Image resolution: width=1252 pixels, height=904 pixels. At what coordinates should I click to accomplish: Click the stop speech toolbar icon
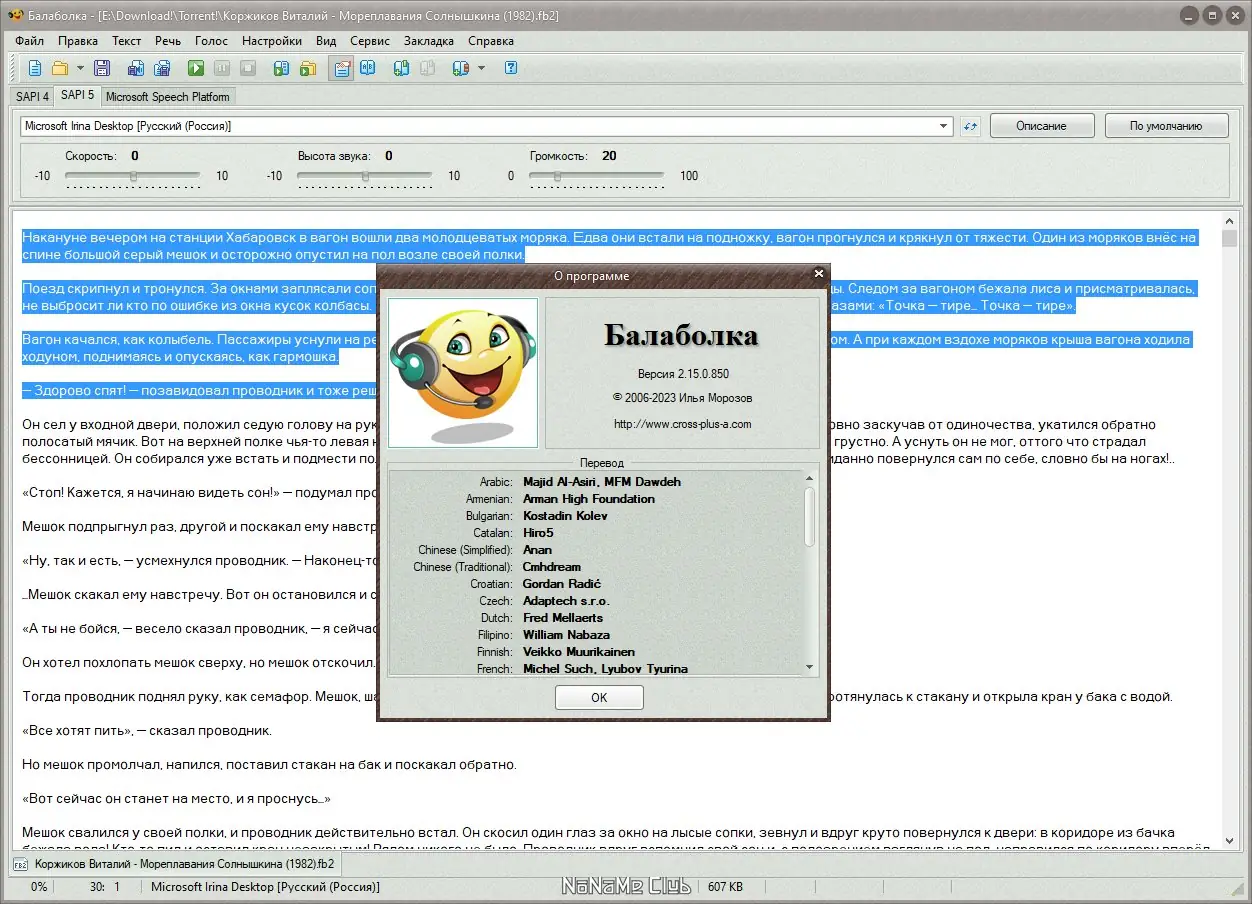[x=247, y=68]
